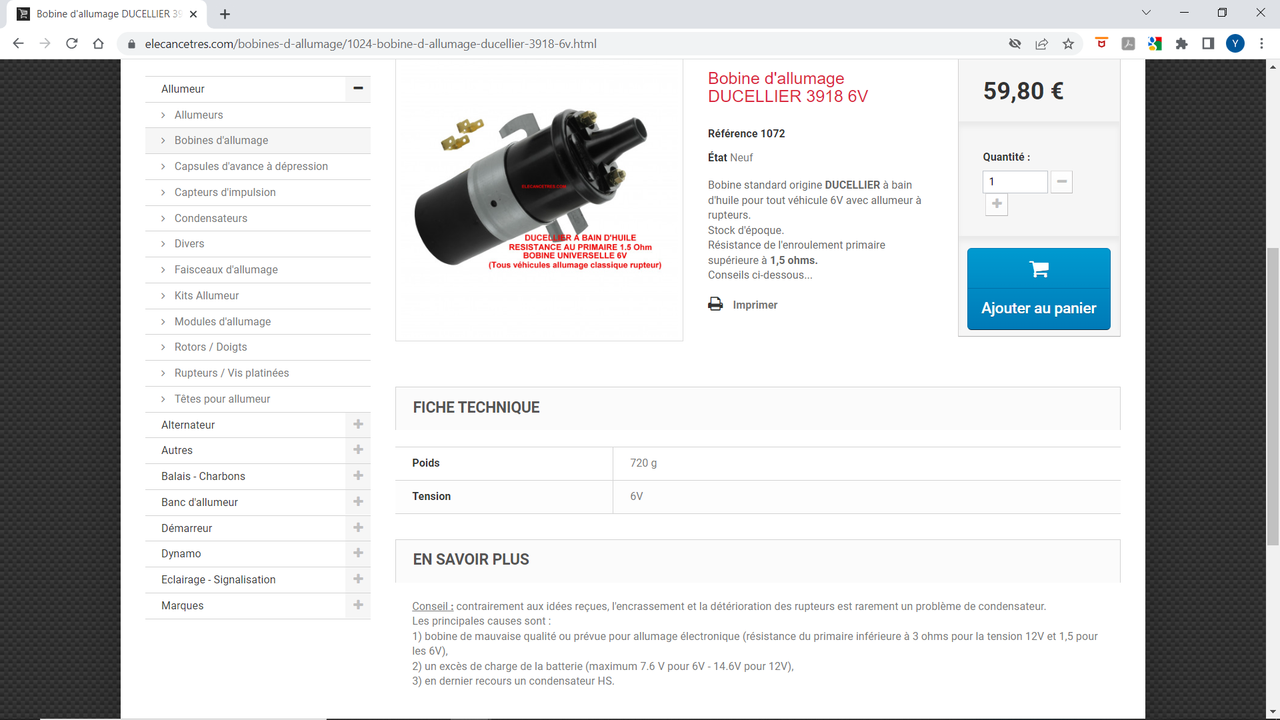Click the 59,80 € price
1280x720 pixels.
(x=1023, y=91)
